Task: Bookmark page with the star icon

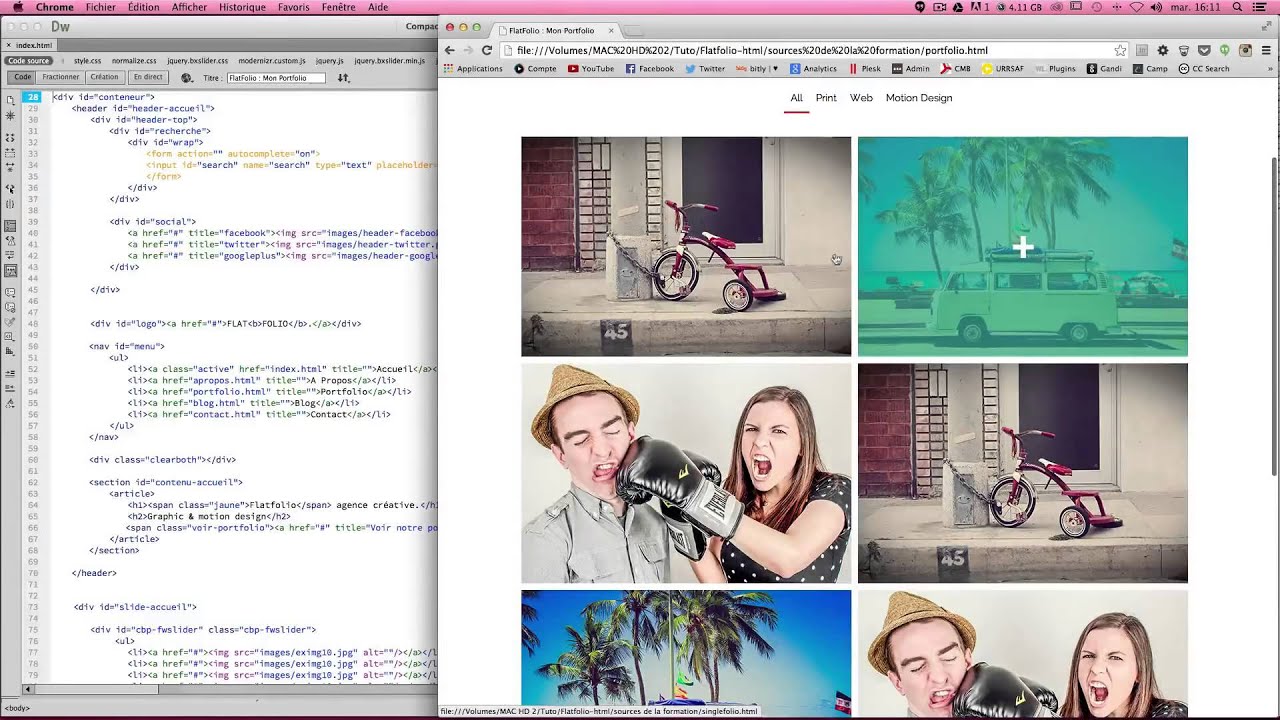Action: (x=1120, y=50)
